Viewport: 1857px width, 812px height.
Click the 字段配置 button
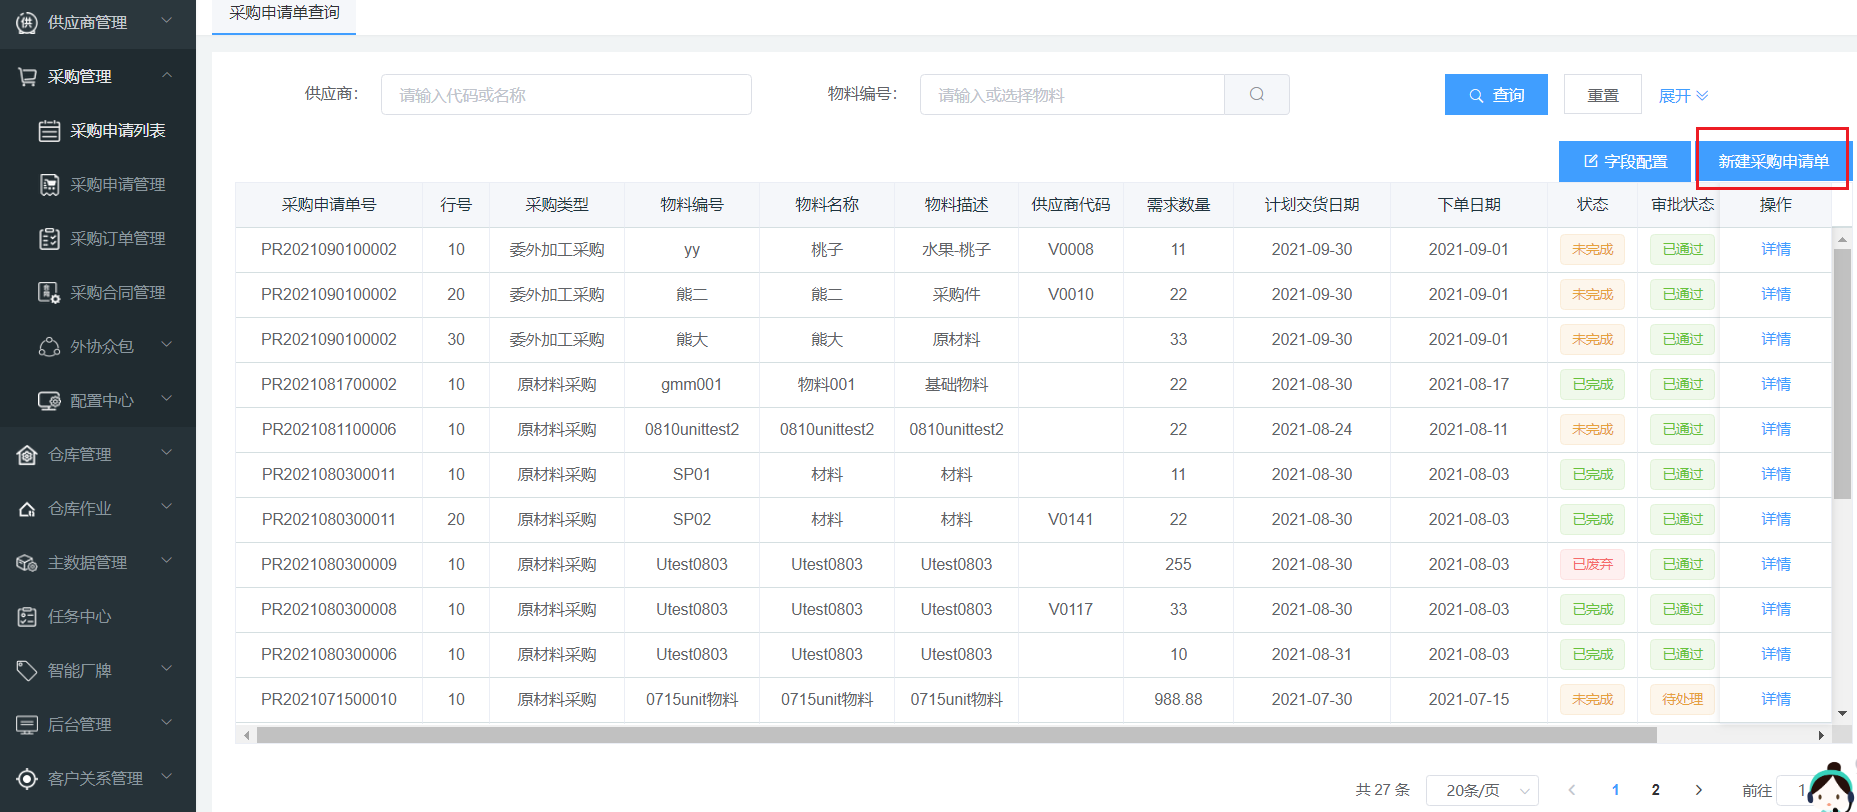tap(1624, 161)
